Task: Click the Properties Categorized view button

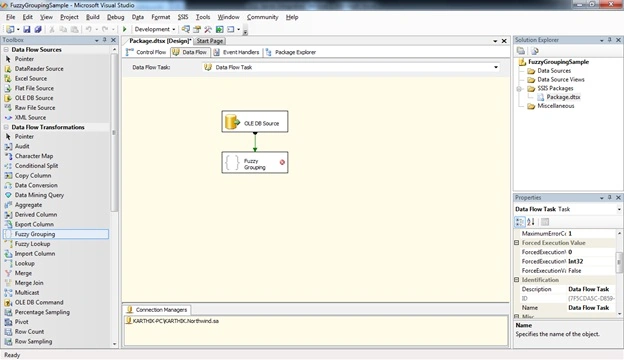Action: point(520,222)
